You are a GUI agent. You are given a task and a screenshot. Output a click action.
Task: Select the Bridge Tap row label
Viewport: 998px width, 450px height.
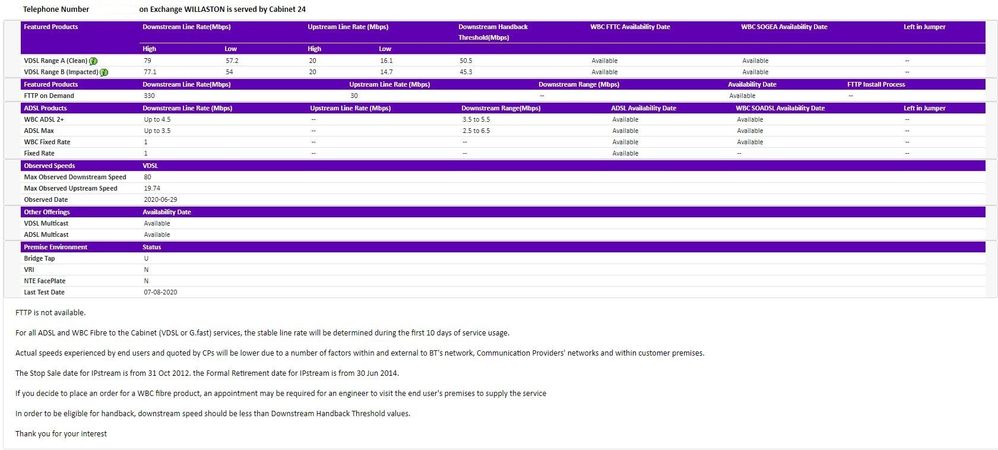(x=38, y=258)
